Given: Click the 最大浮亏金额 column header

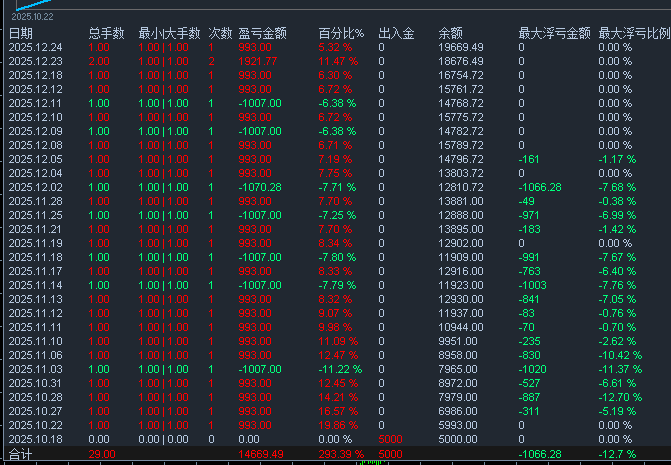Looking at the screenshot, I should pos(553,34).
